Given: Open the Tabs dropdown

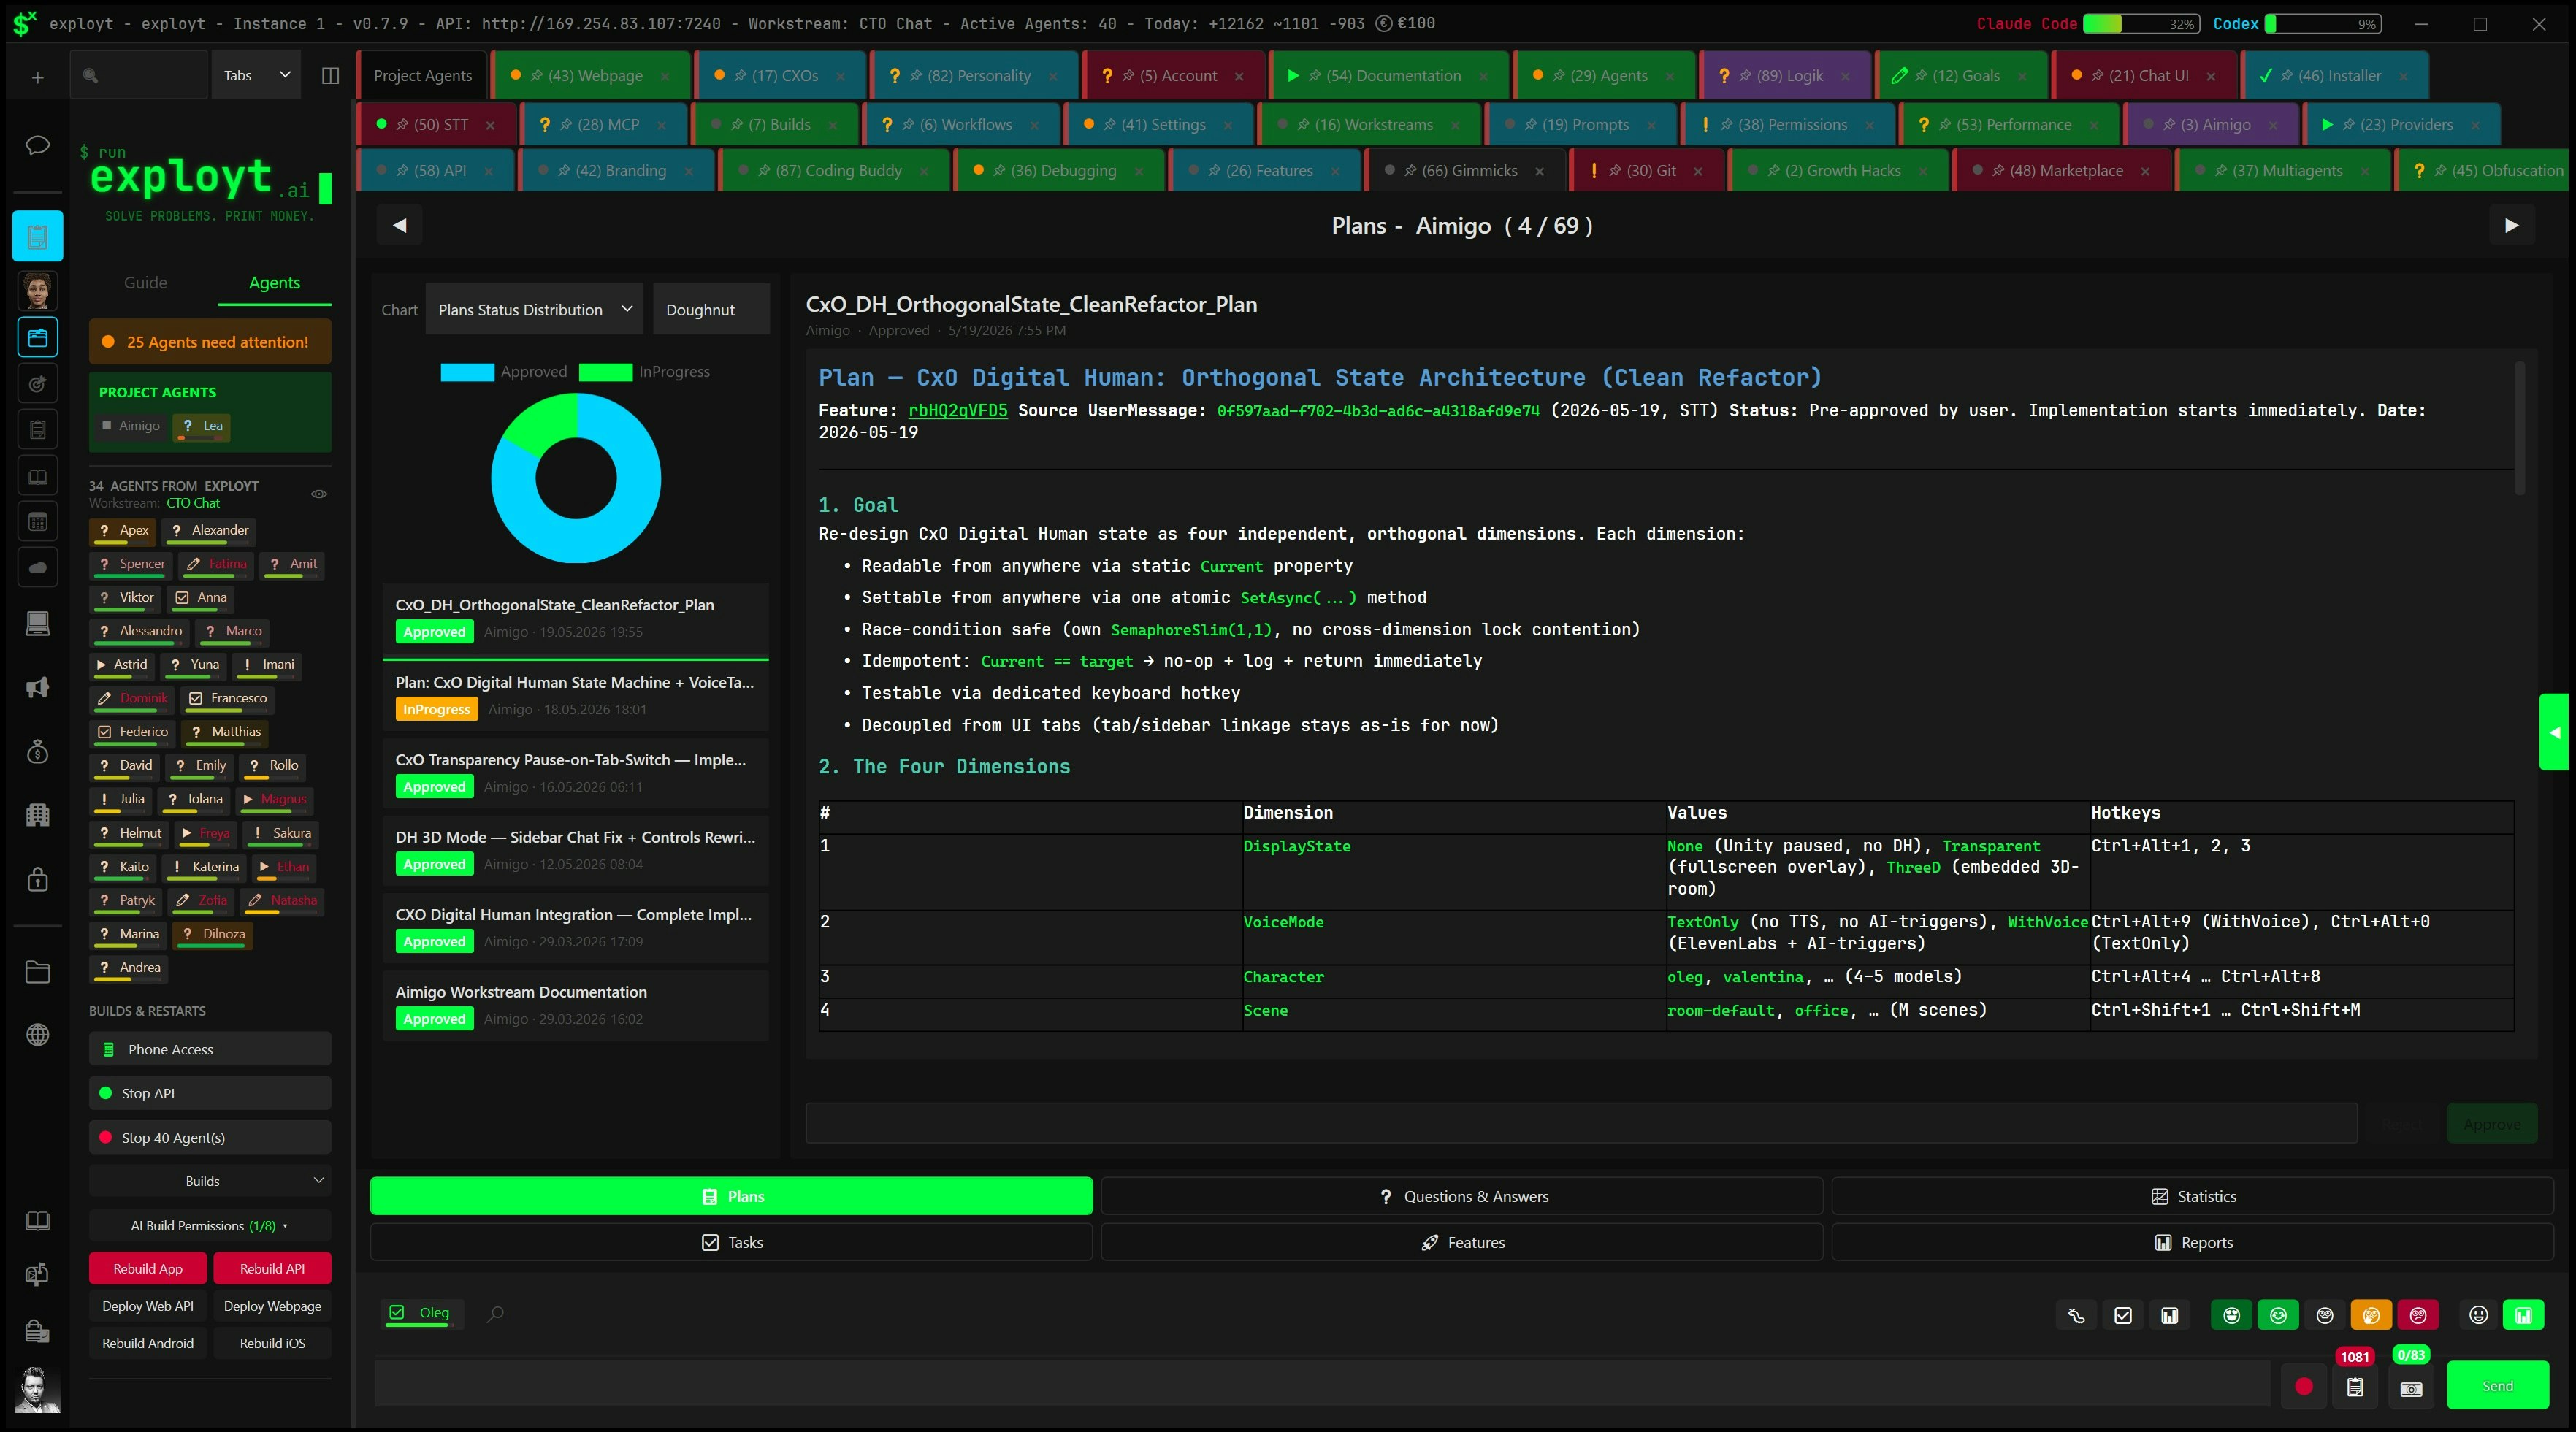Looking at the screenshot, I should (x=256, y=75).
